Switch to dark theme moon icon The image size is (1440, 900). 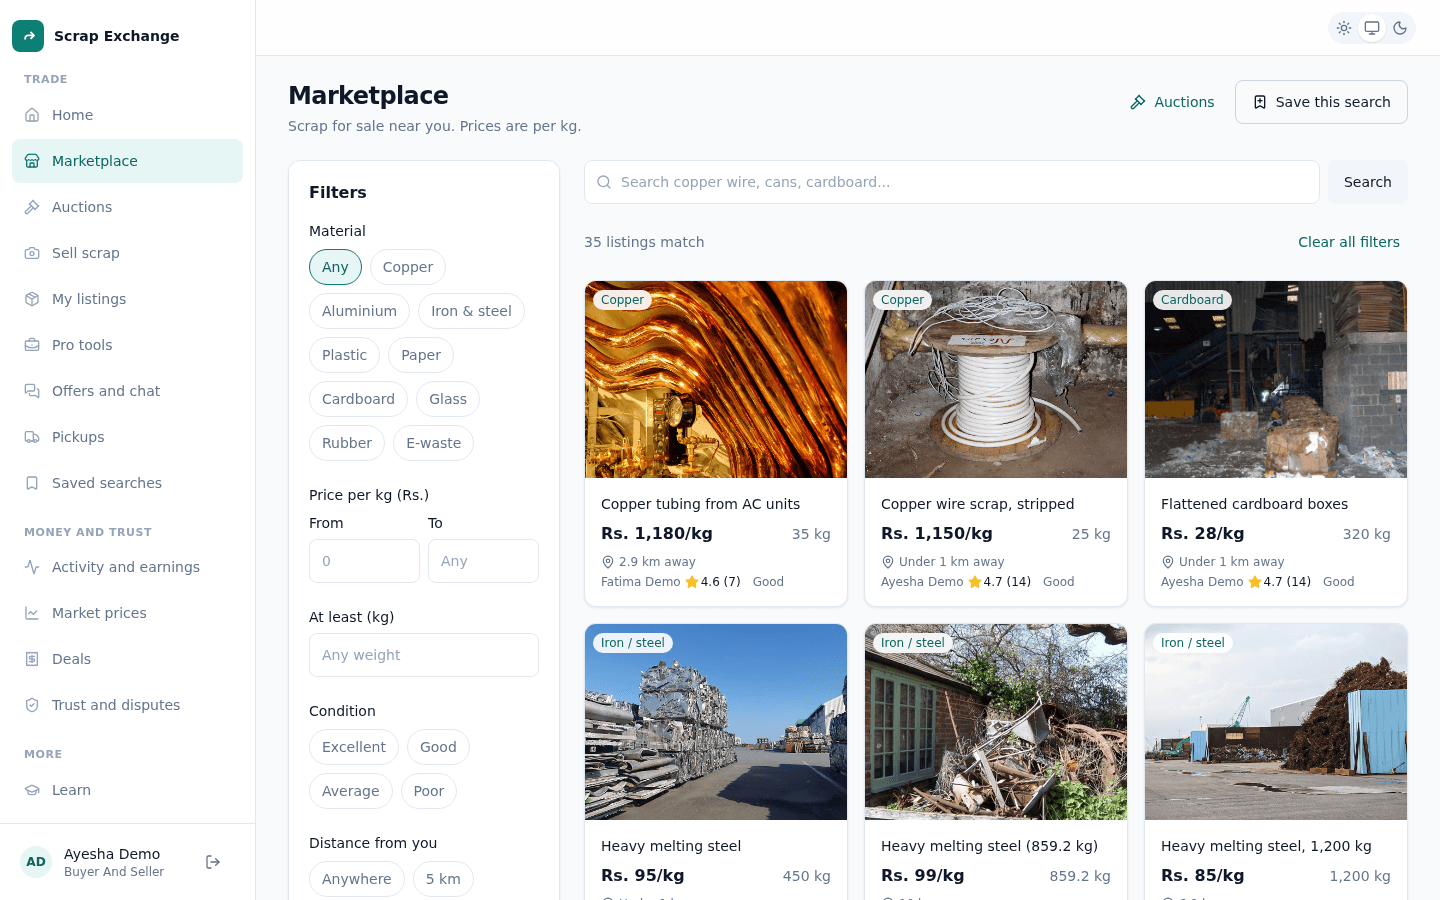pos(1400,28)
